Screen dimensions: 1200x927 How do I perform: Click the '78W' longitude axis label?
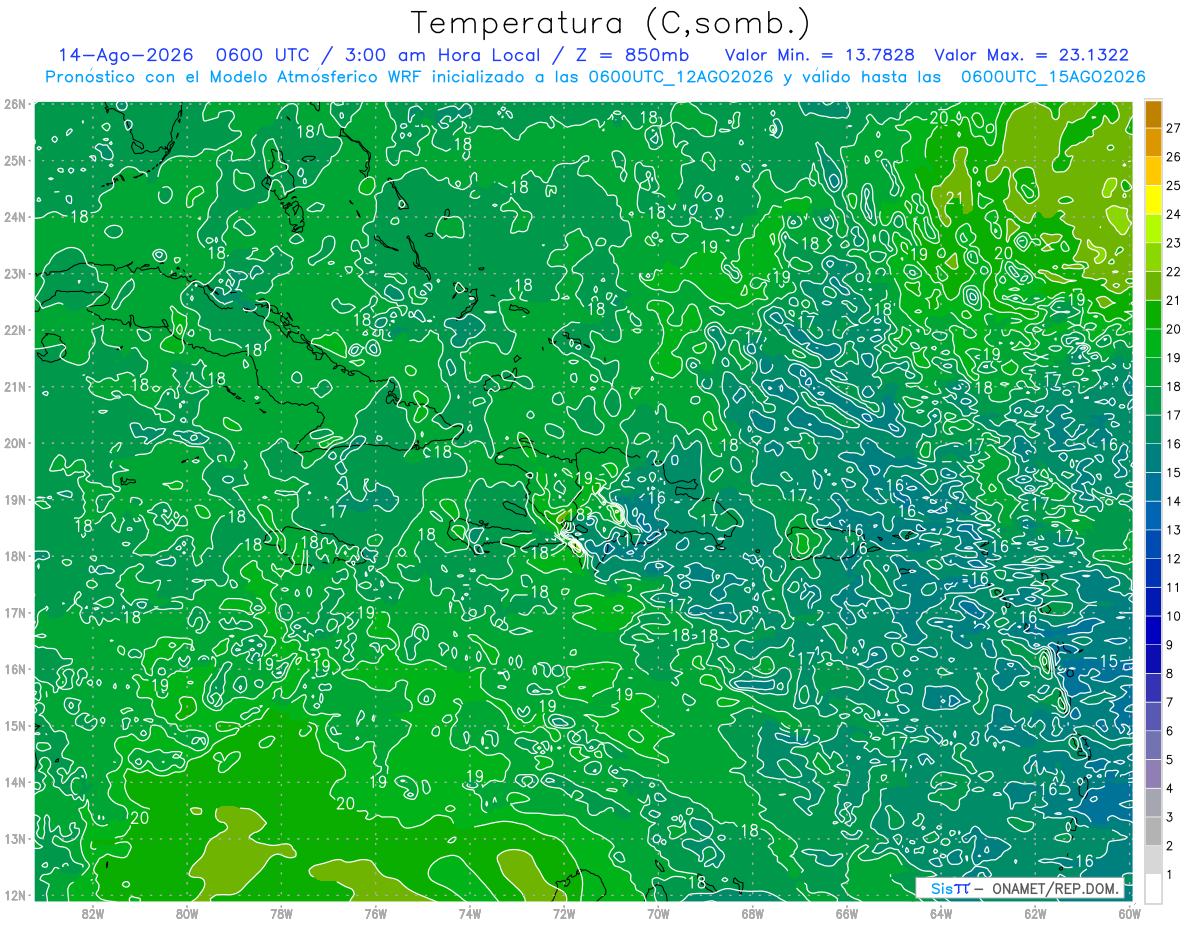[x=281, y=912]
